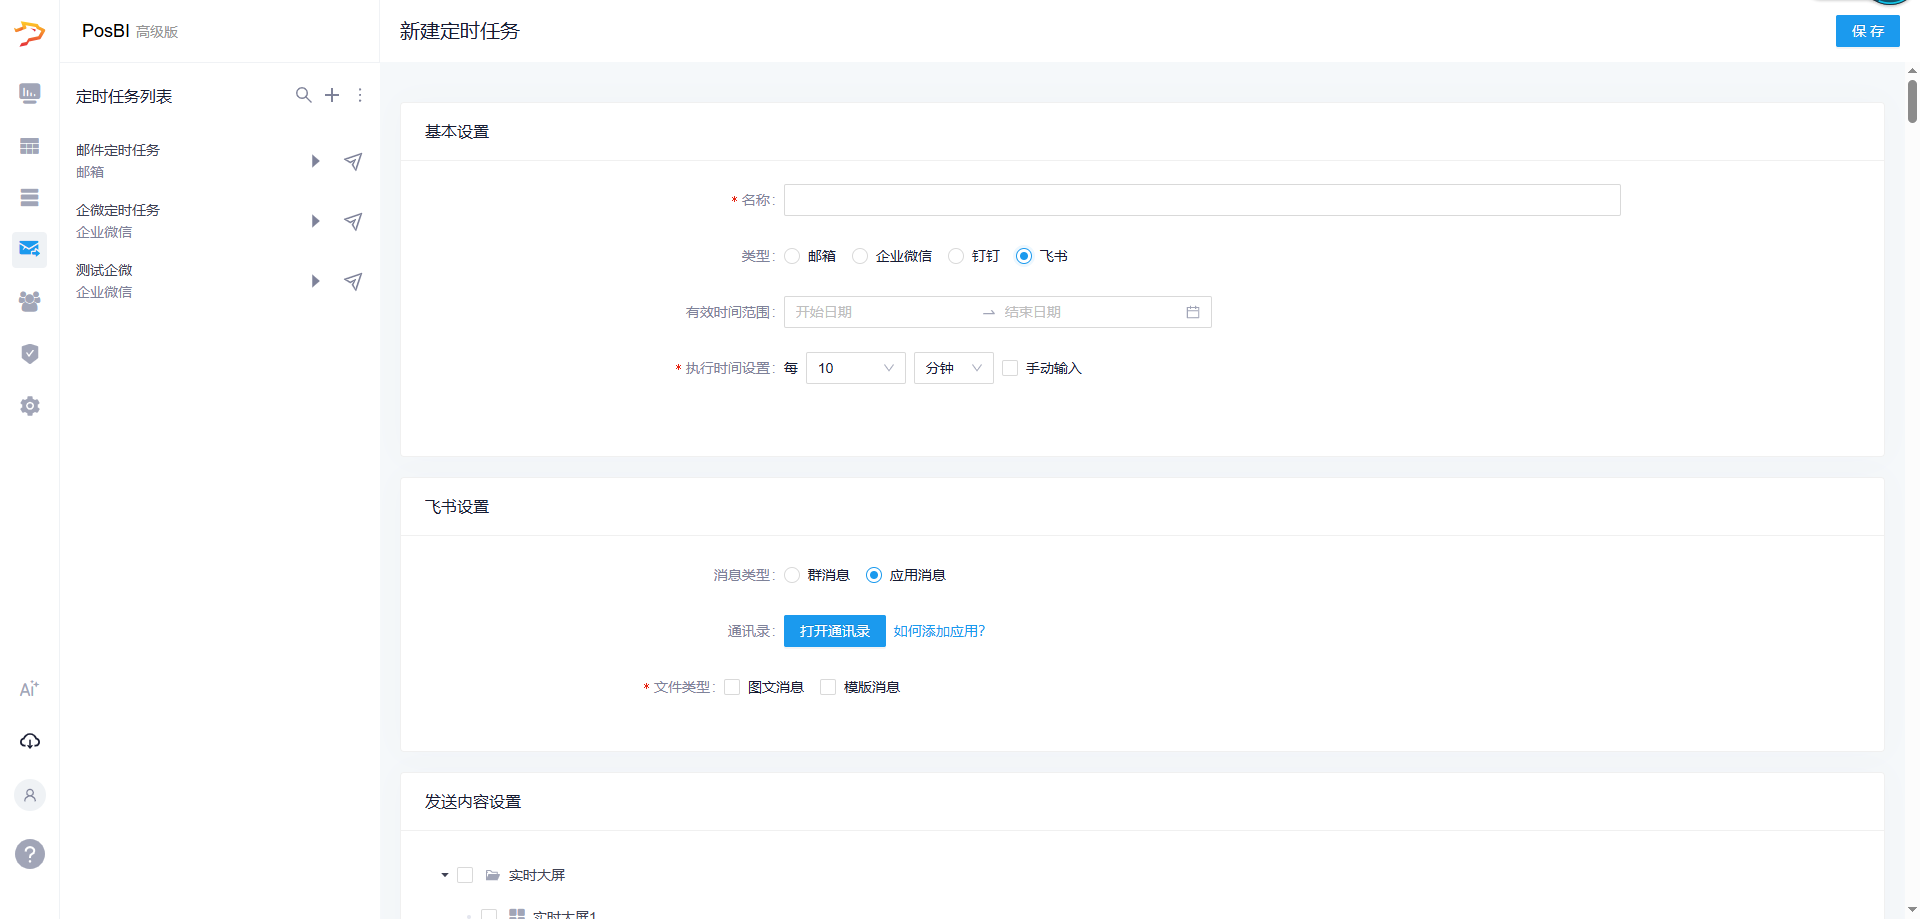1920x919 pixels.
Task: Enable the 手动输入 checkbox
Action: point(1010,368)
